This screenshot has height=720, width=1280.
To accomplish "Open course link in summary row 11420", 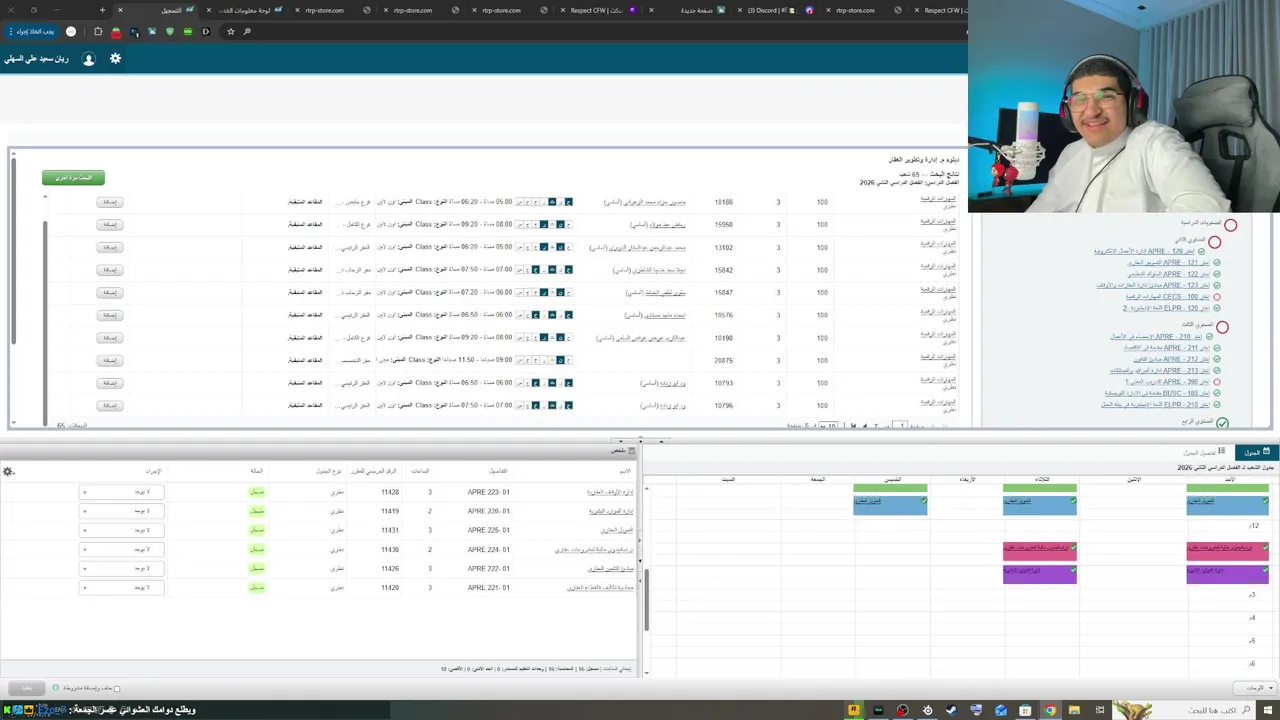I will pyautogui.click(x=600, y=587).
